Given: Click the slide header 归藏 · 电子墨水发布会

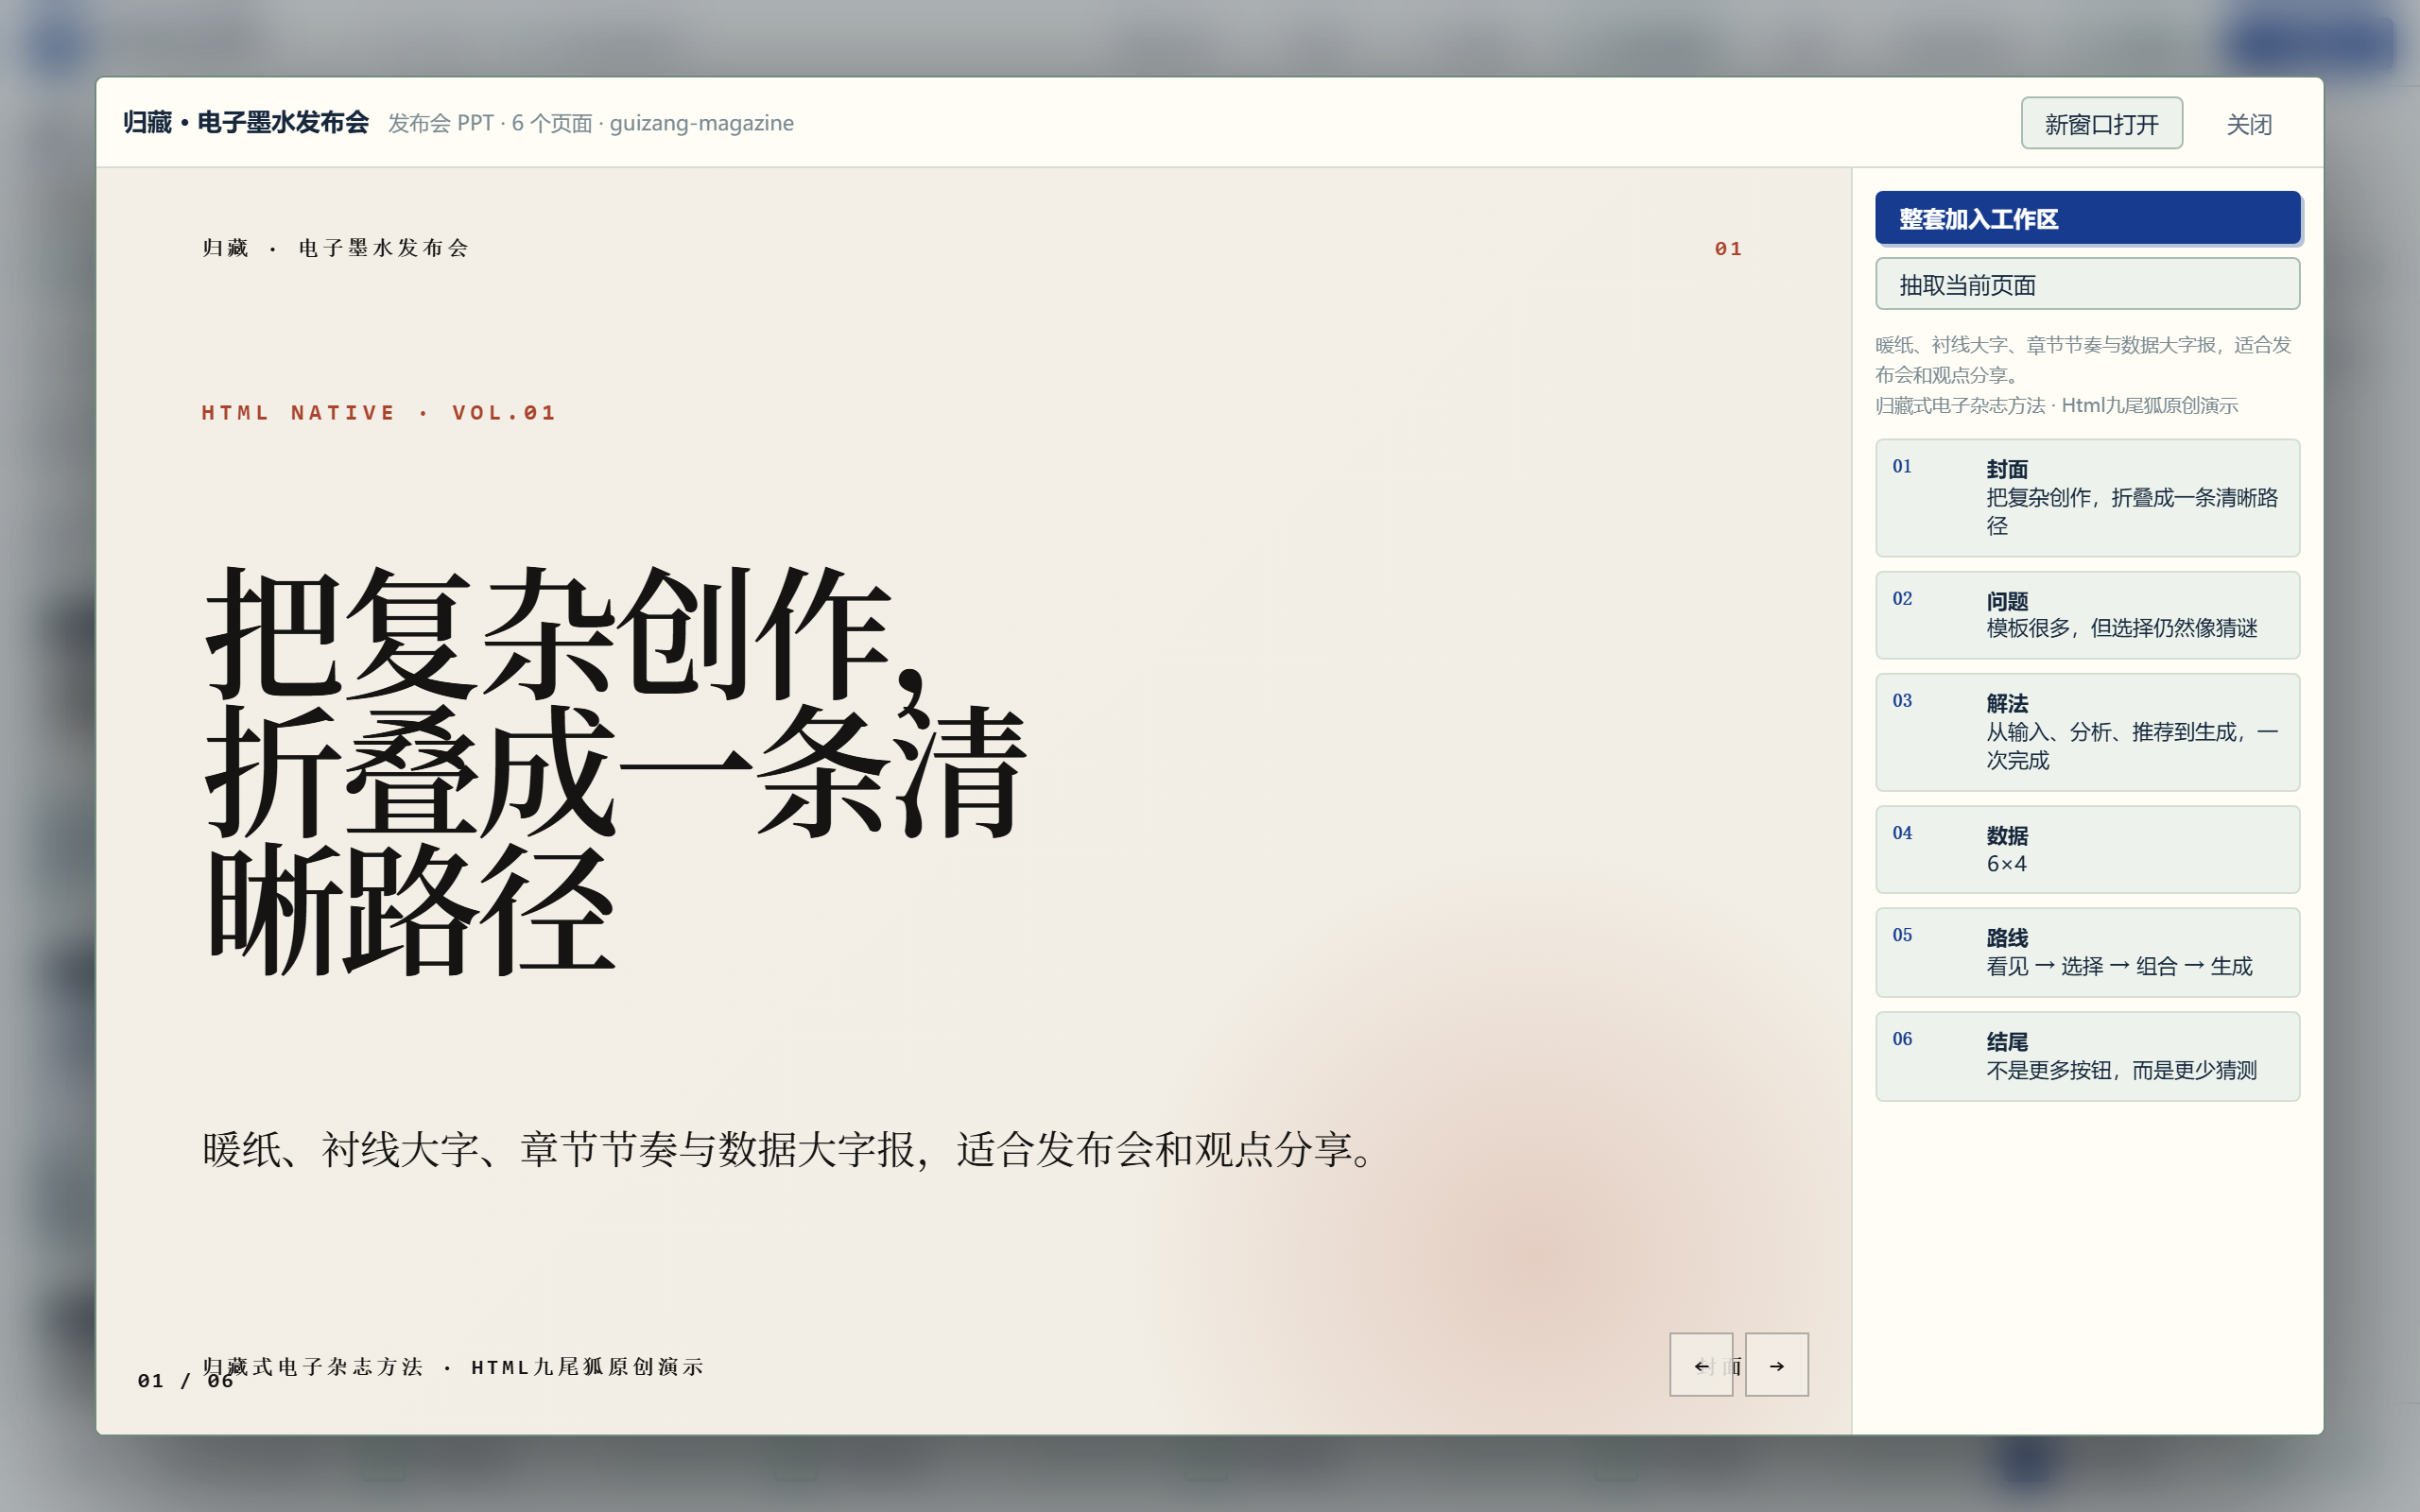Looking at the screenshot, I should 336,248.
